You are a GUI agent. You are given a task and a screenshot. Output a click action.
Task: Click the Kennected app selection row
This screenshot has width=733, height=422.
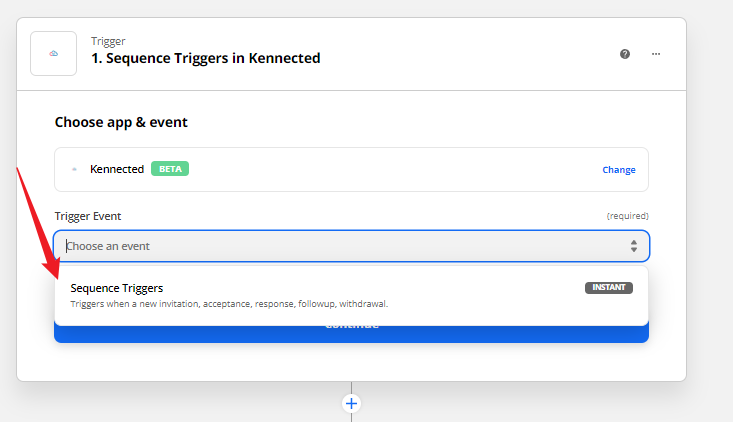[x=352, y=169]
